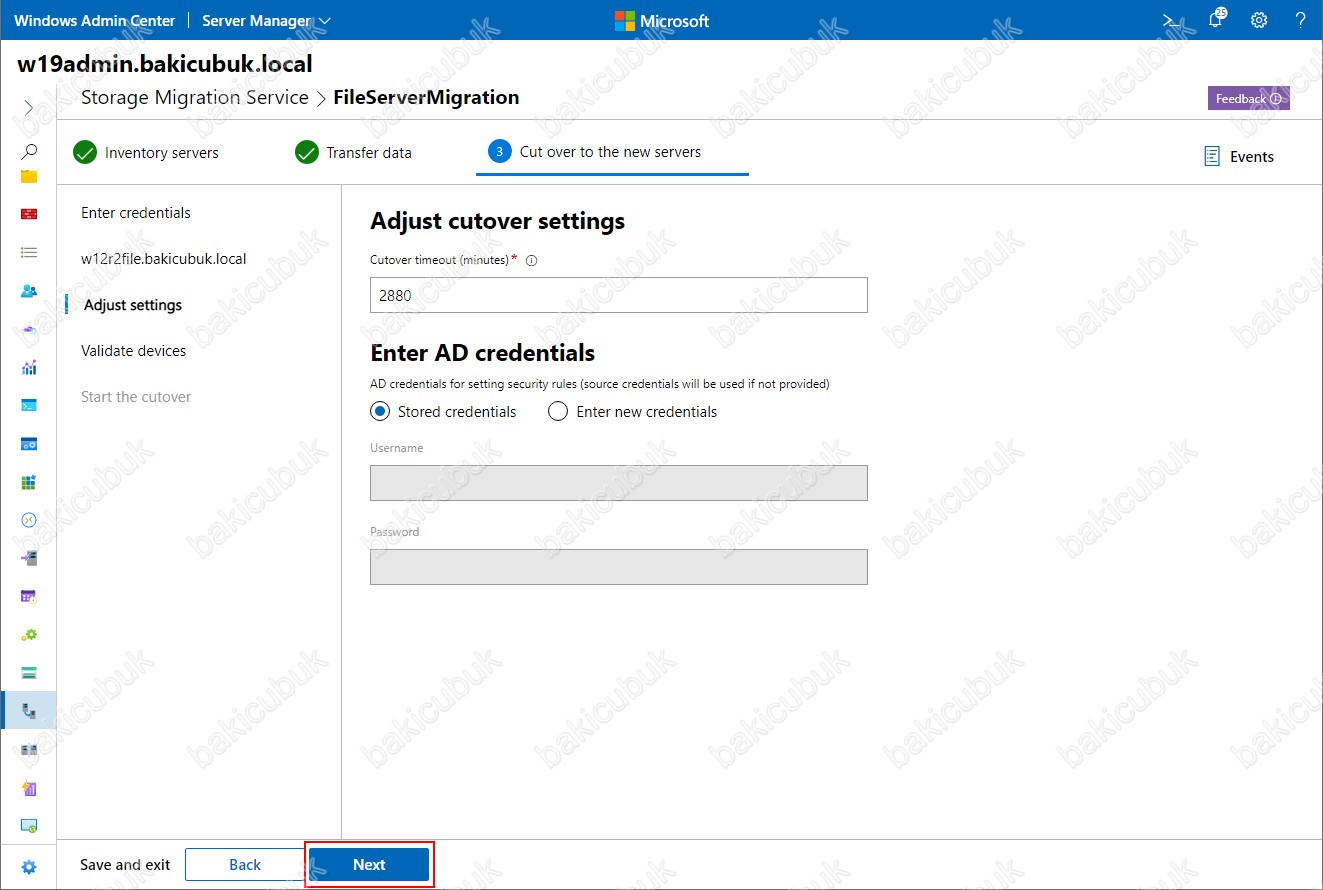Click the Microsoft logo
The height and width of the screenshot is (890, 1323).
662,20
